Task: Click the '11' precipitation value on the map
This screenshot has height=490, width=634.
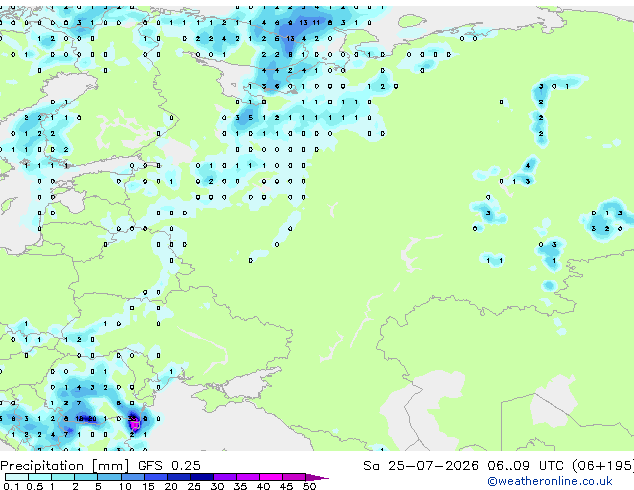Action: (316, 23)
